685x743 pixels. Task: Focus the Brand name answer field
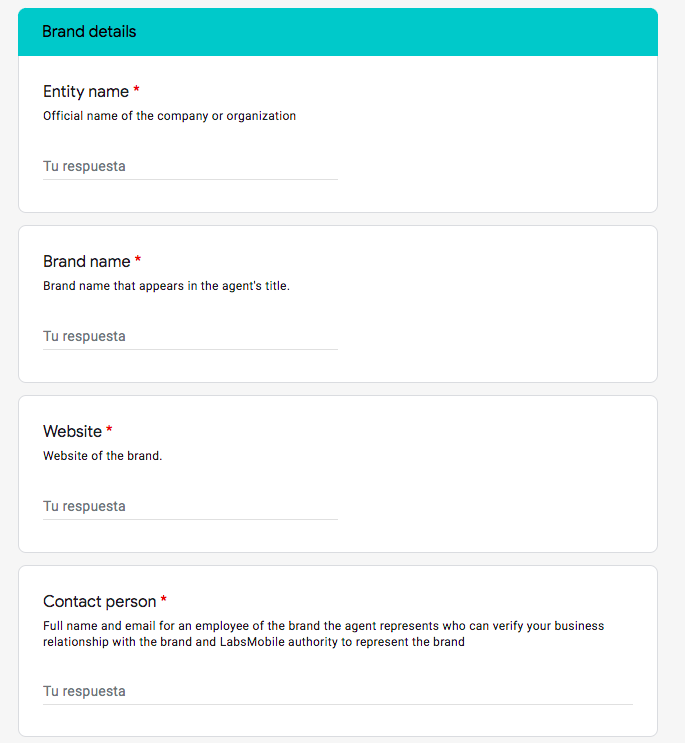point(190,336)
